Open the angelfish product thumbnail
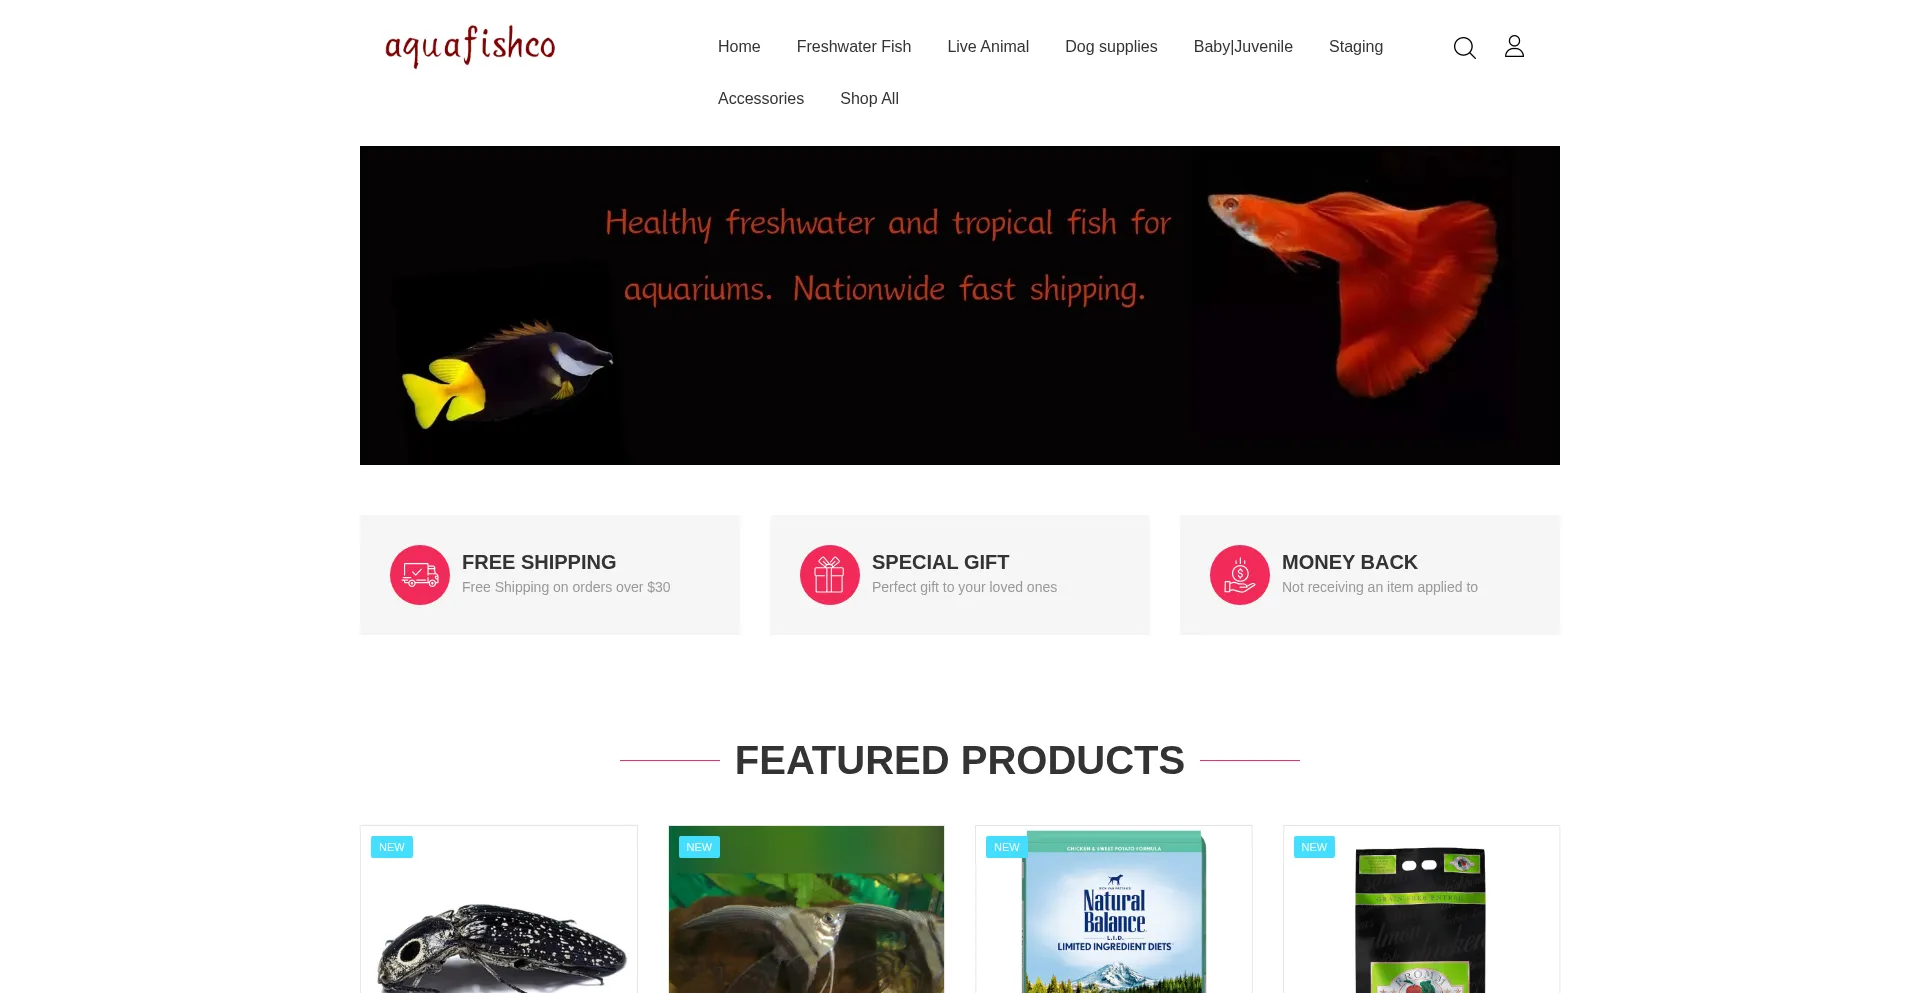 point(806,910)
